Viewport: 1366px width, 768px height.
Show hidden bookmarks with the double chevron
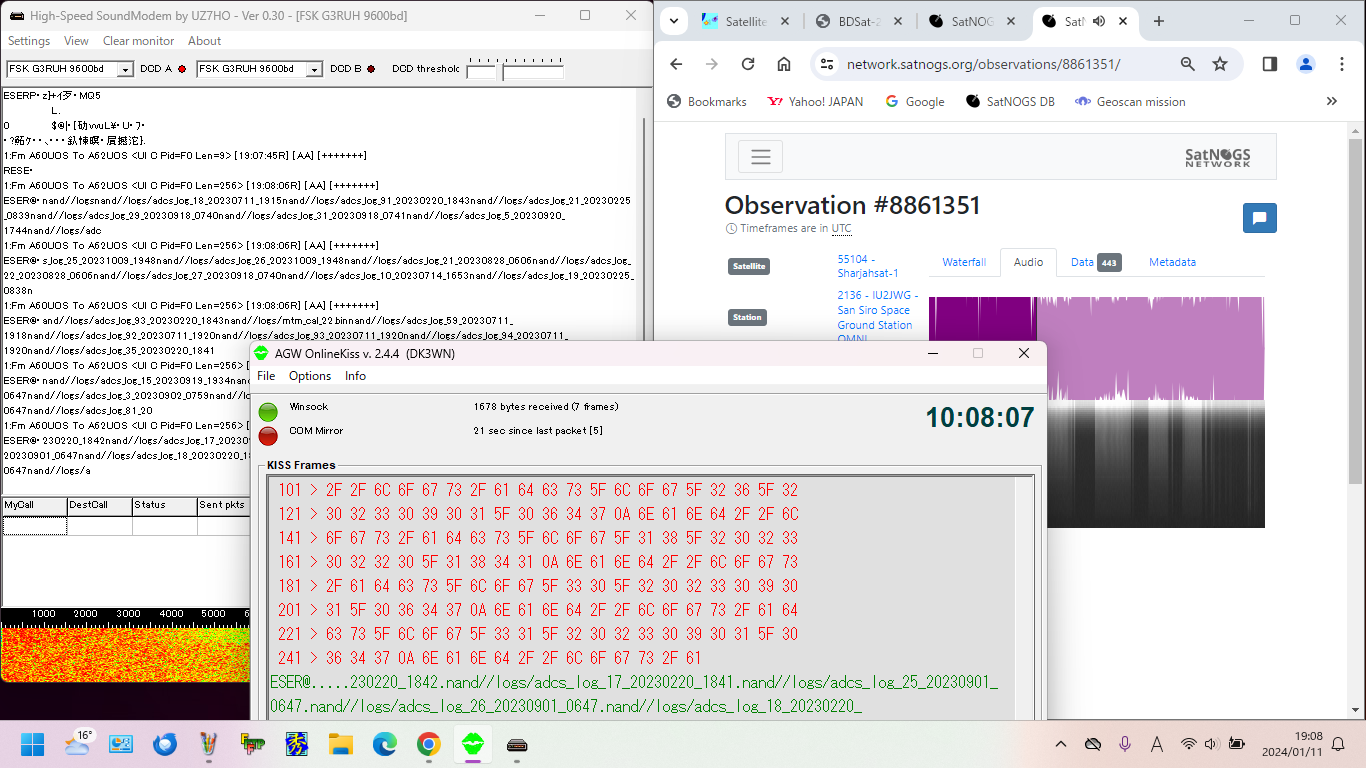pyautogui.click(x=1331, y=101)
